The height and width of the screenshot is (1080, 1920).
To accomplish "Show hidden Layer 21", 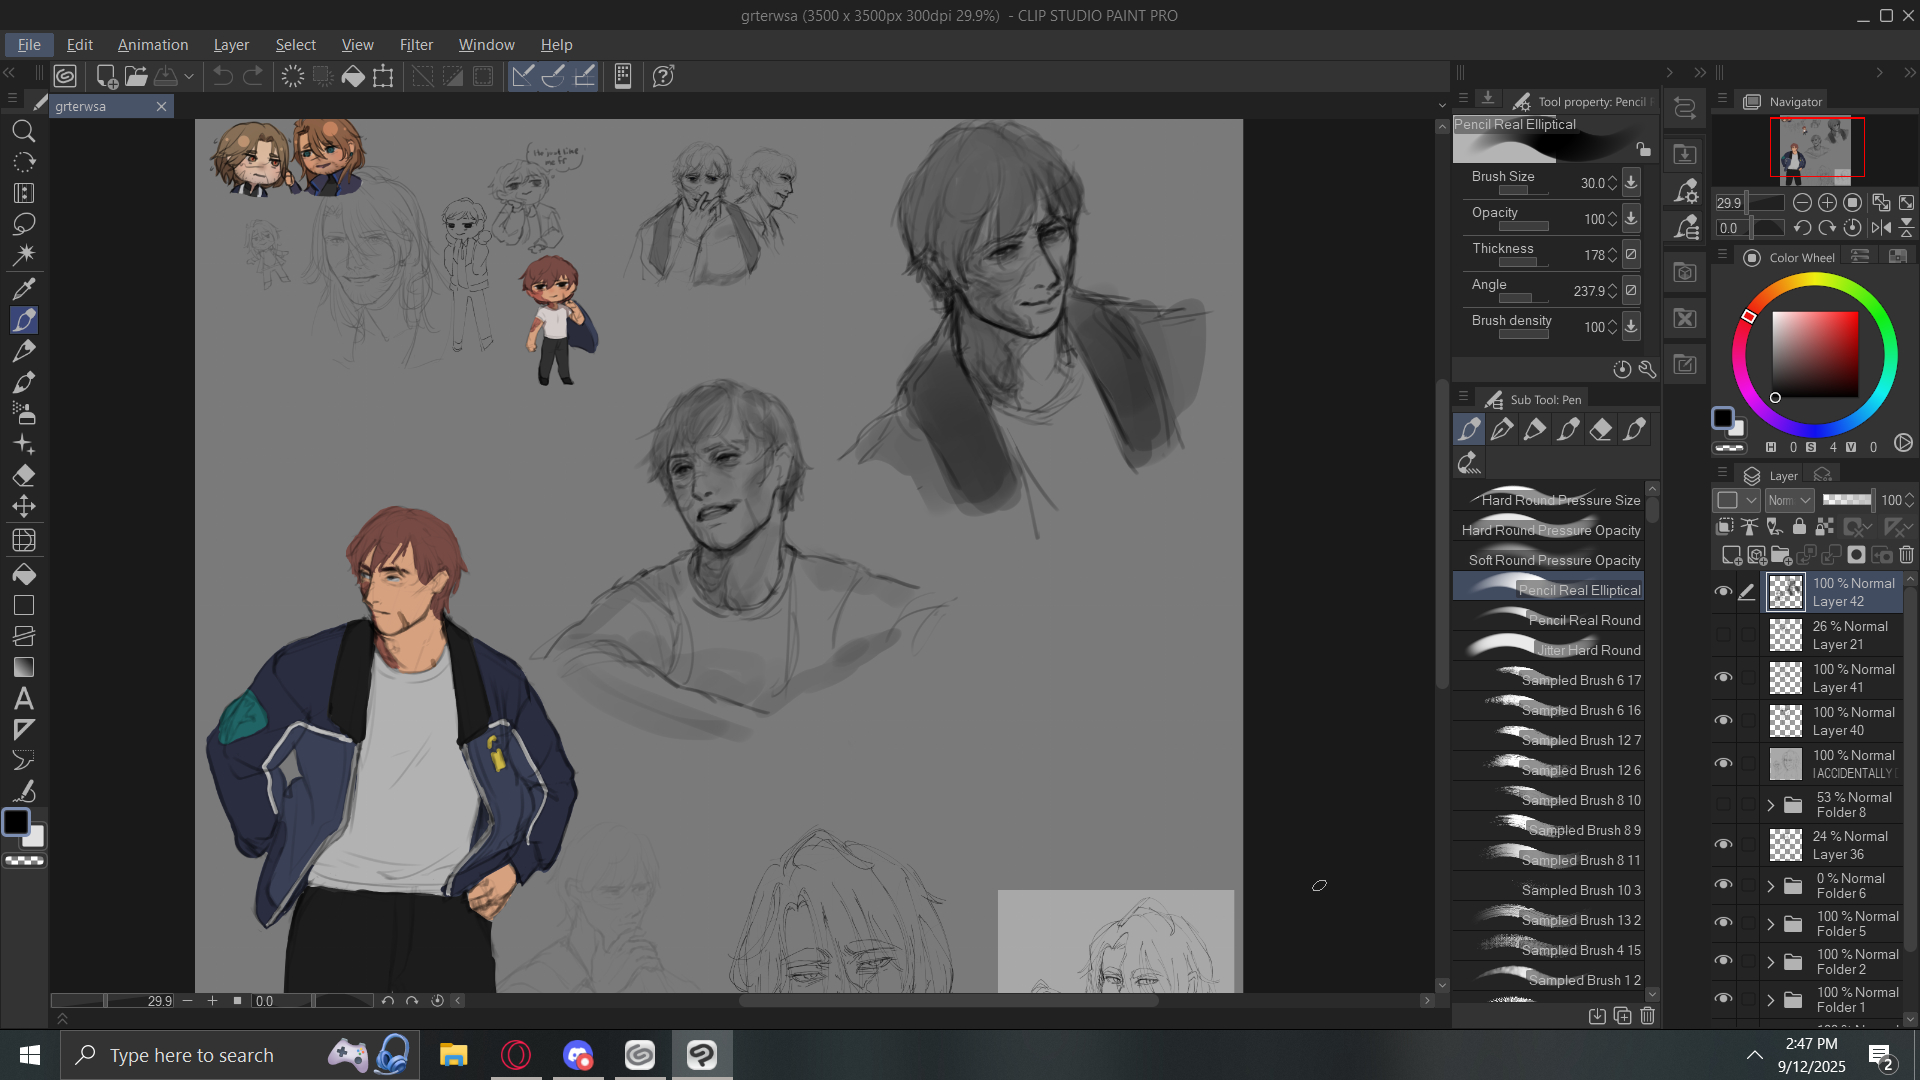I will coord(1723,635).
